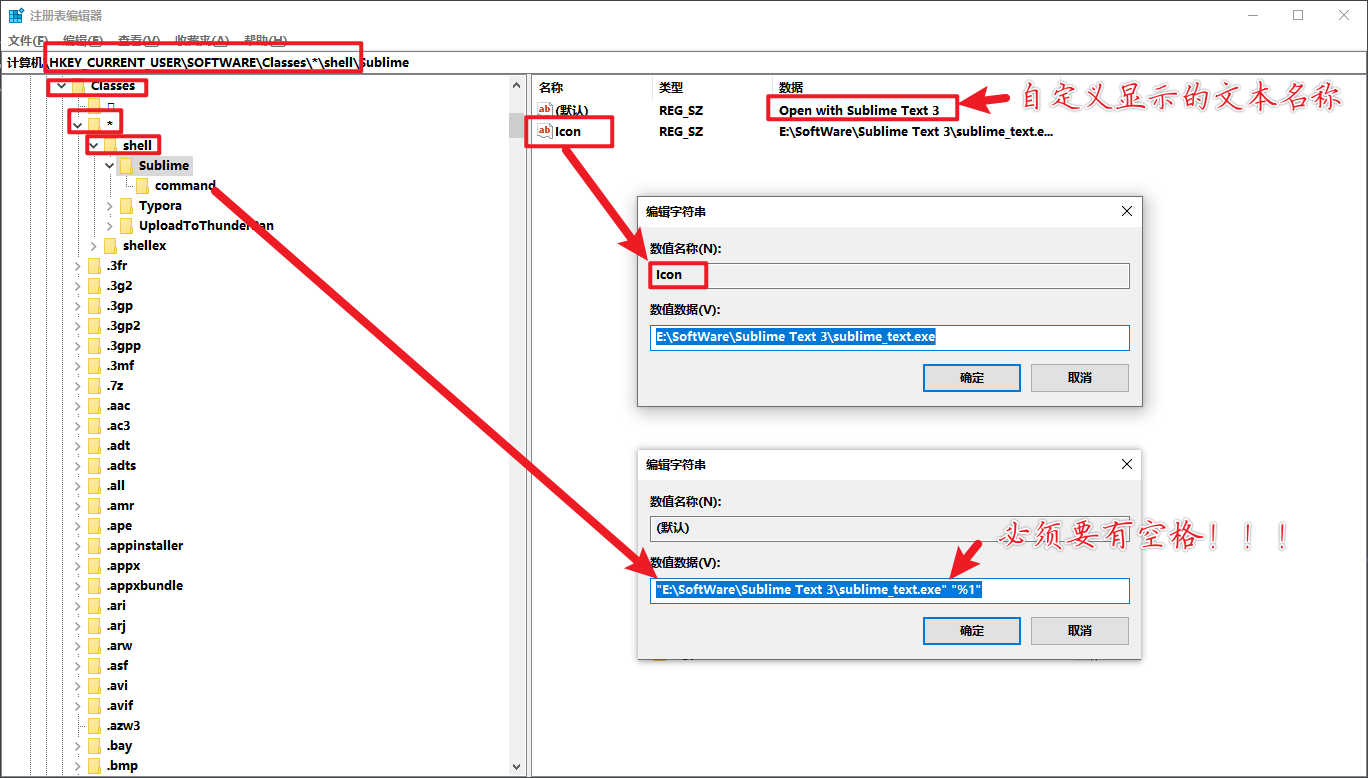Click 确定 in the (默认) edit dialog
Screen dimensions: 1368x778
click(972, 631)
